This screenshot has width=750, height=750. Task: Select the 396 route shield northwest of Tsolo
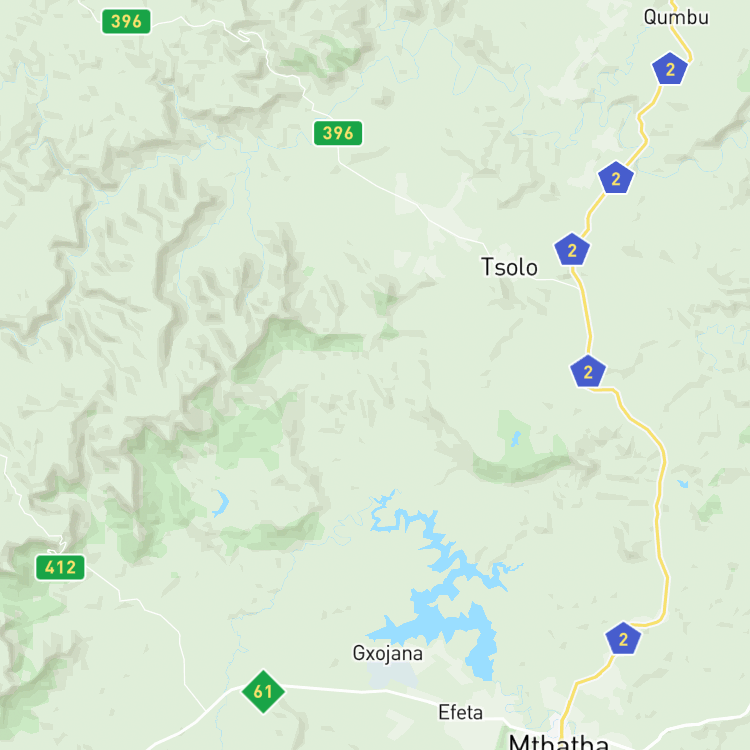coord(338,133)
